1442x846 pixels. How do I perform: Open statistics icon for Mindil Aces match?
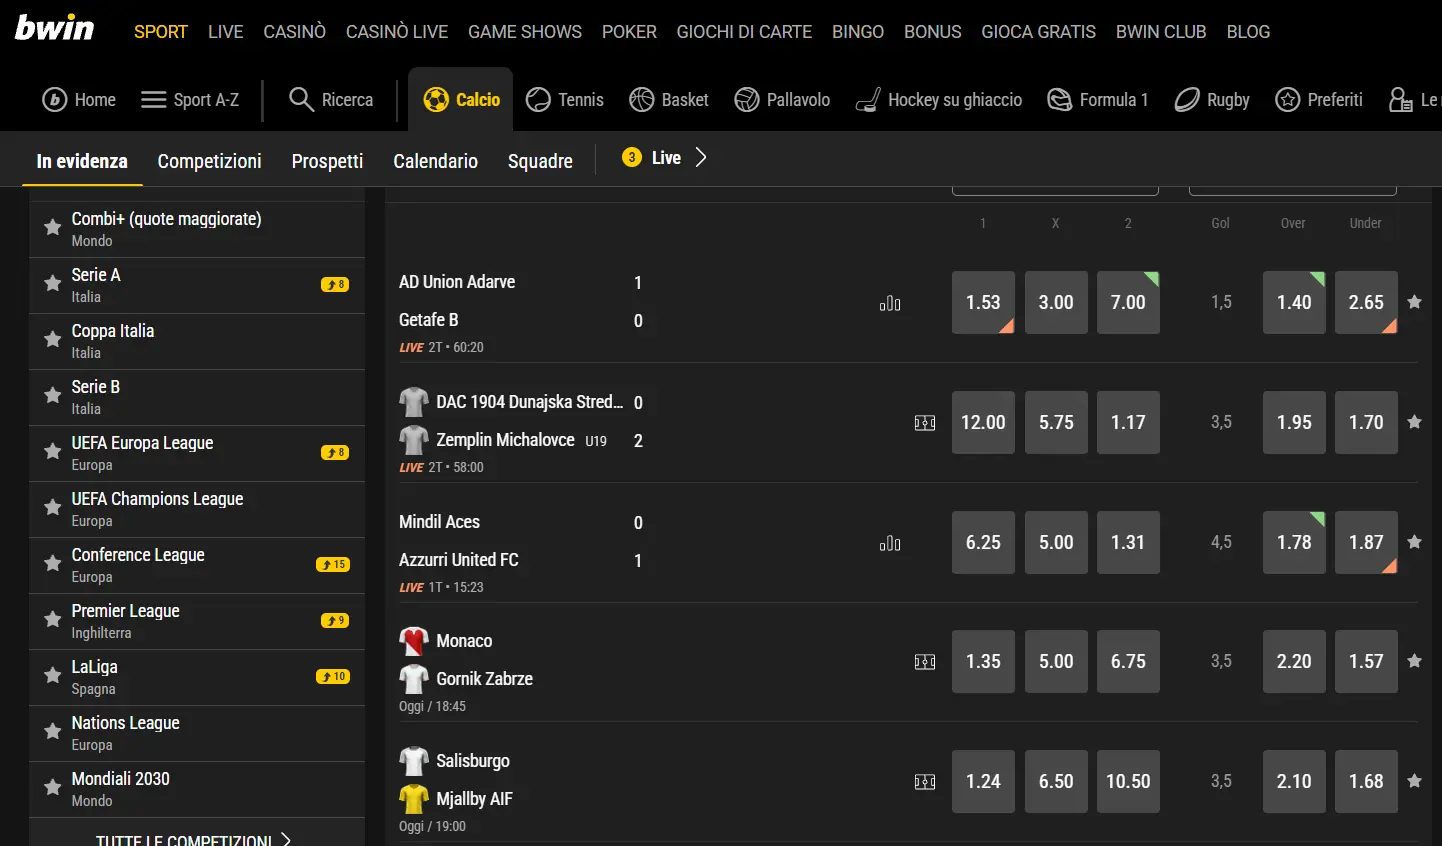point(890,543)
